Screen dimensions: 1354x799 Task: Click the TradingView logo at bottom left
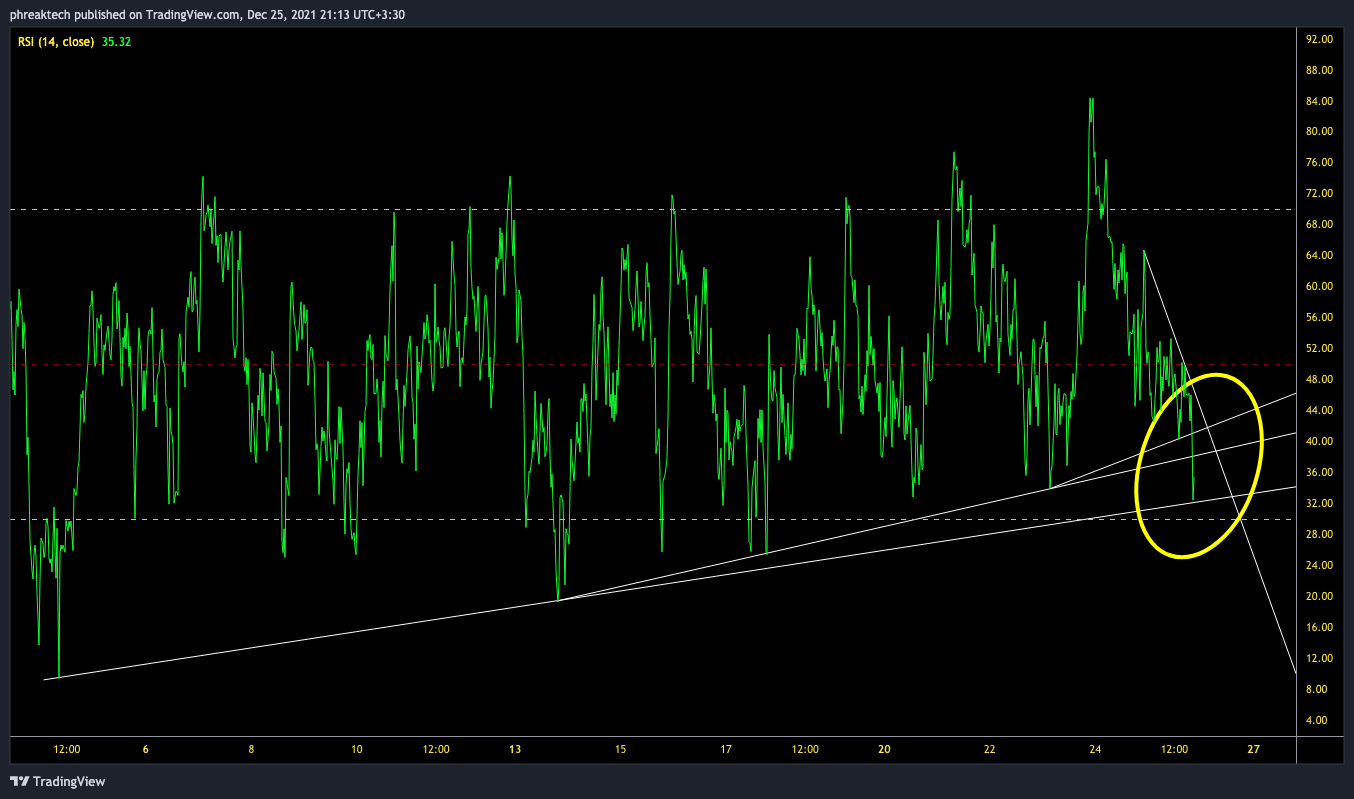pyautogui.click(x=58, y=781)
